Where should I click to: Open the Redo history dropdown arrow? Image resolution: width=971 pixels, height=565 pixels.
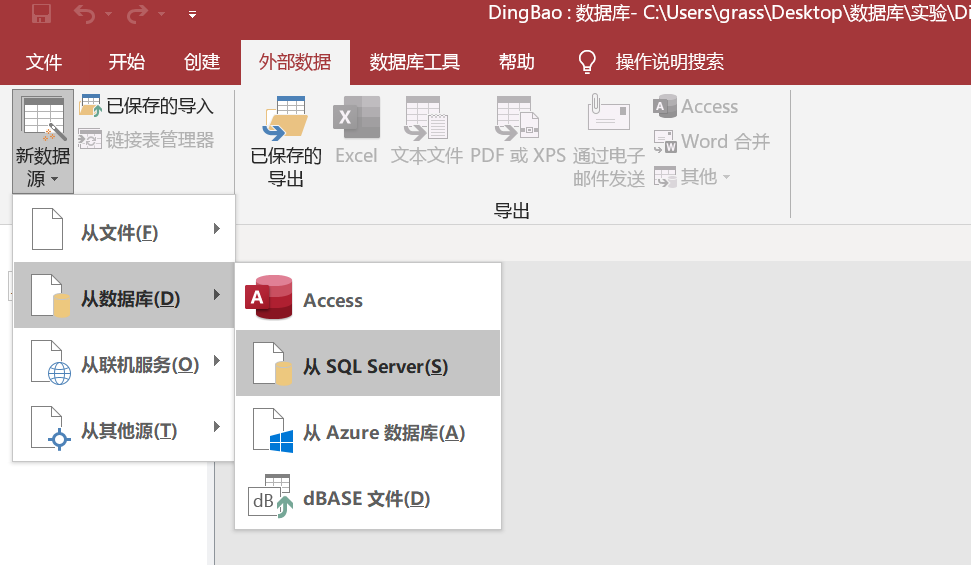coord(162,14)
